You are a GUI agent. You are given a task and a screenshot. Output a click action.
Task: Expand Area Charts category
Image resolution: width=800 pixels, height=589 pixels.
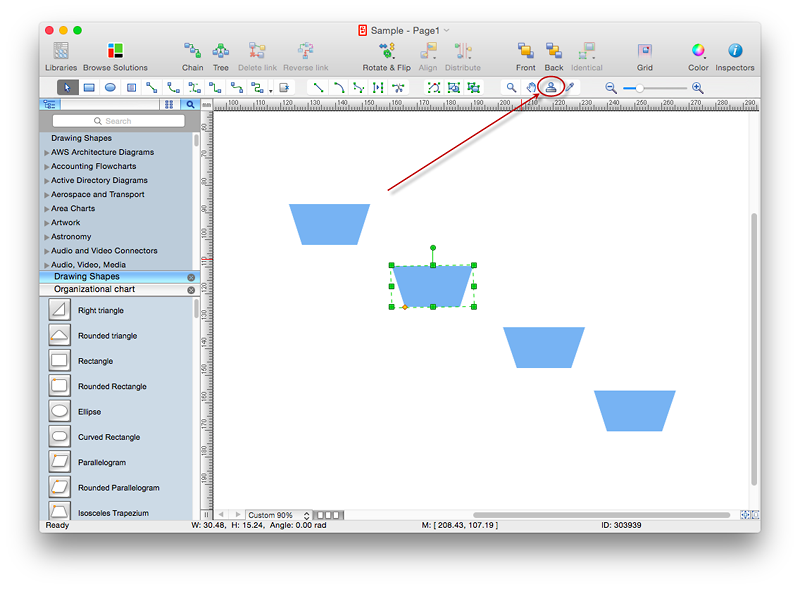click(47, 209)
